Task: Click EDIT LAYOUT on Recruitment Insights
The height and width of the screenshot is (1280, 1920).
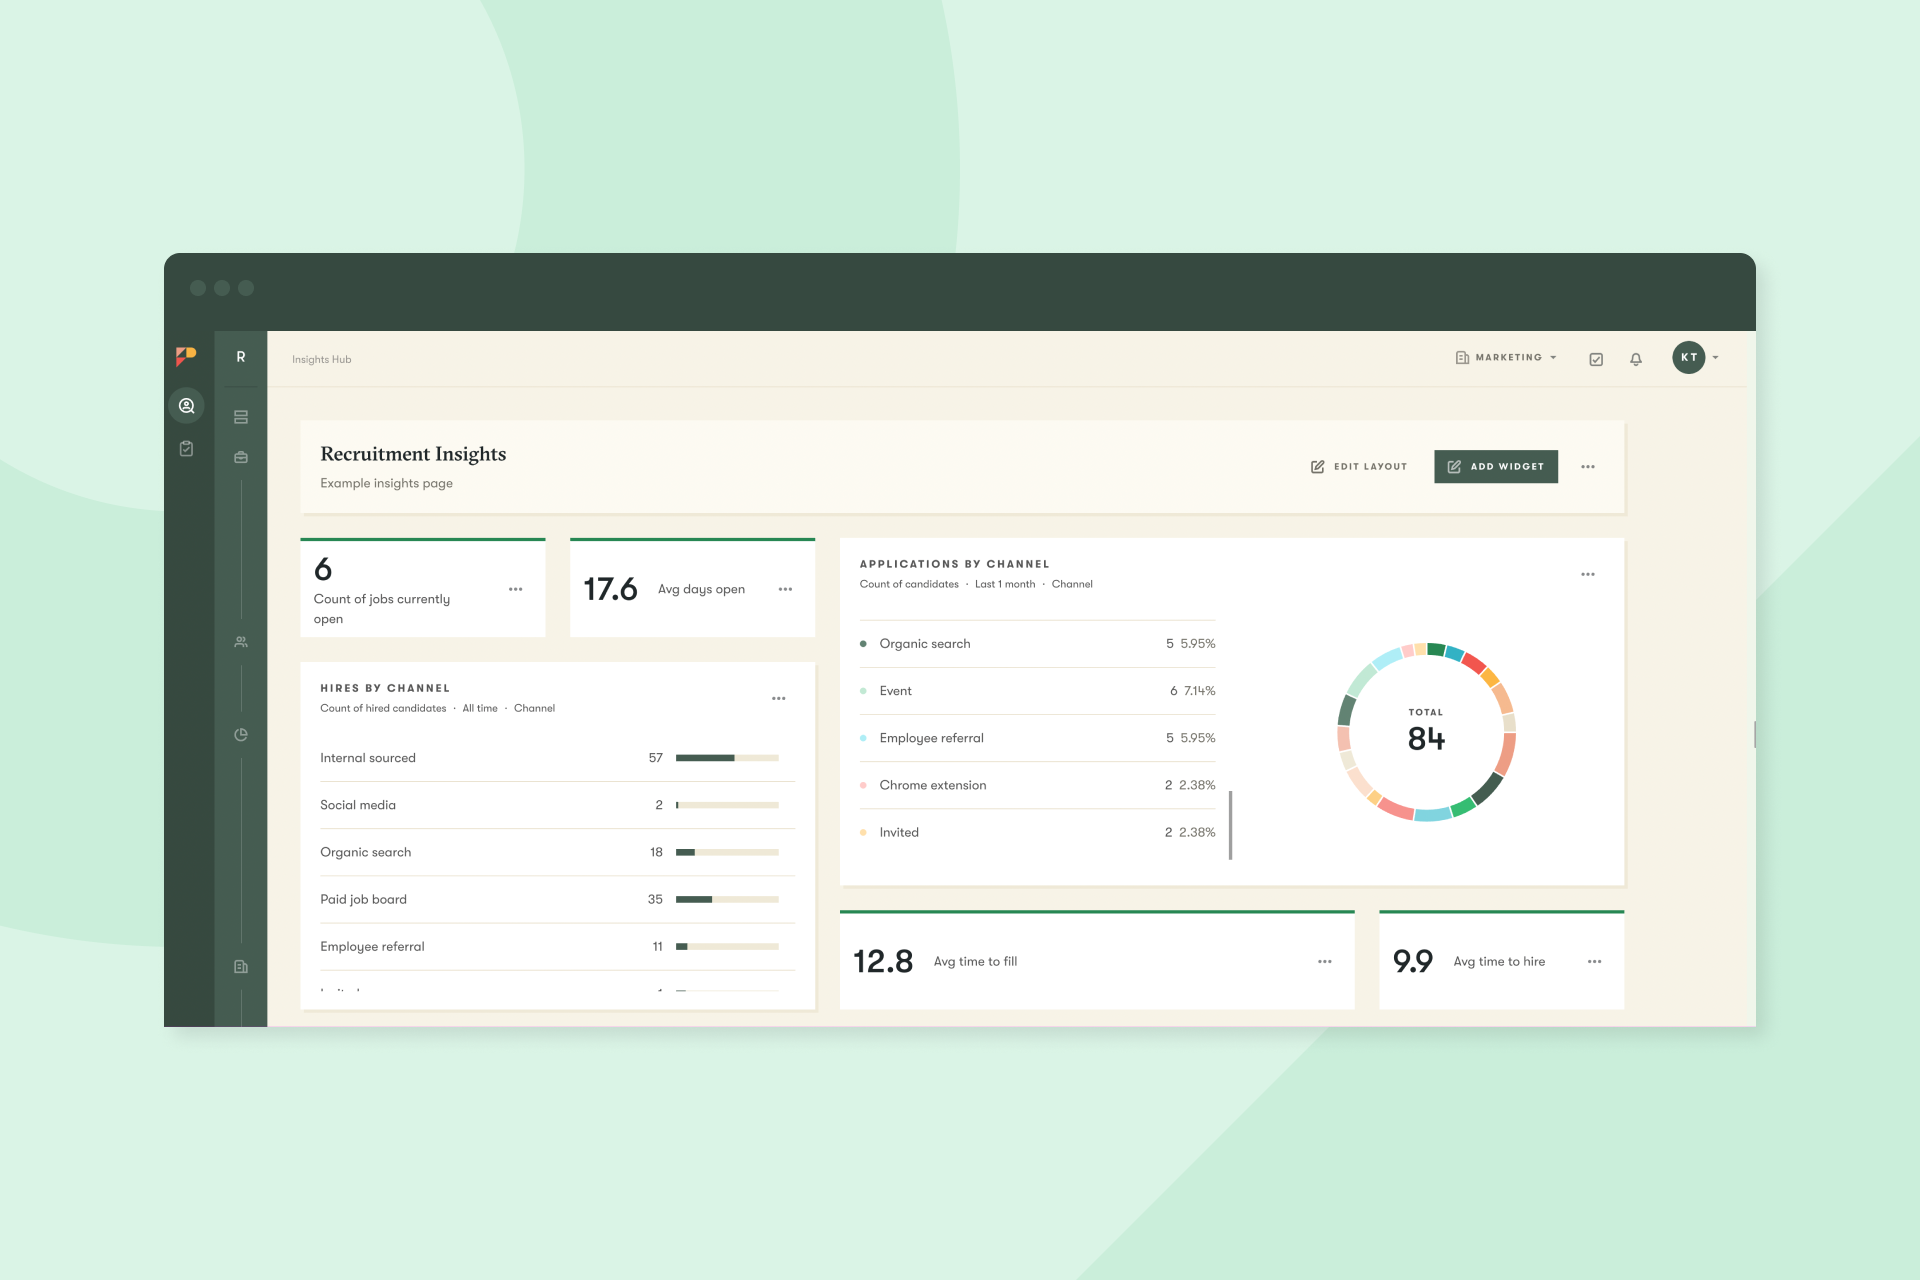Action: click(1359, 466)
